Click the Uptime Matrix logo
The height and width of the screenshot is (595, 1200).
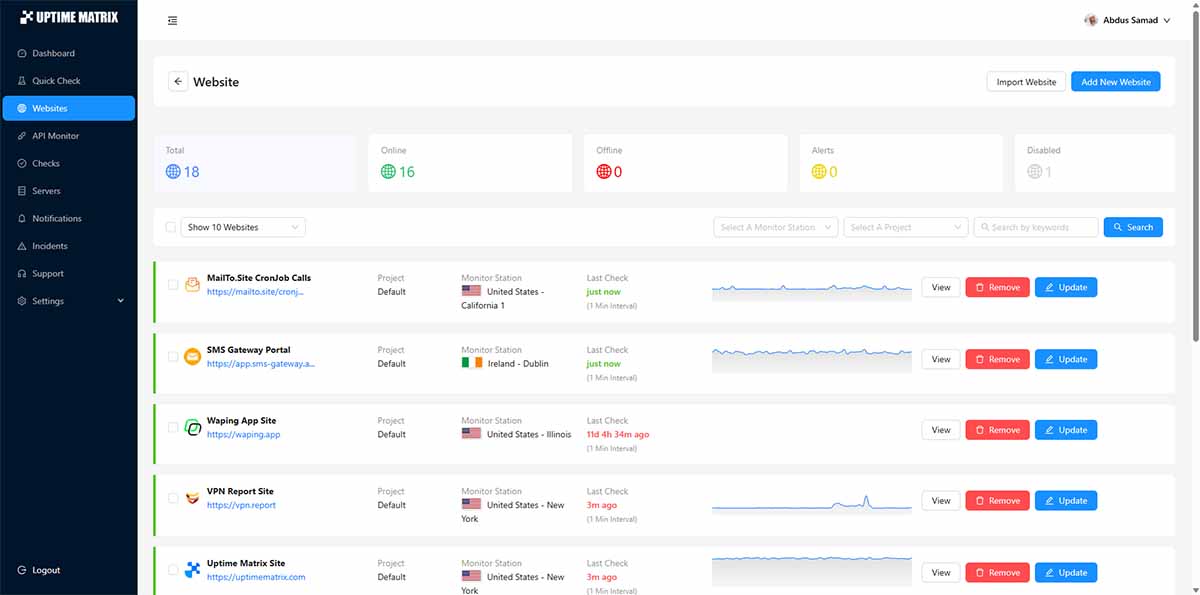[68, 16]
